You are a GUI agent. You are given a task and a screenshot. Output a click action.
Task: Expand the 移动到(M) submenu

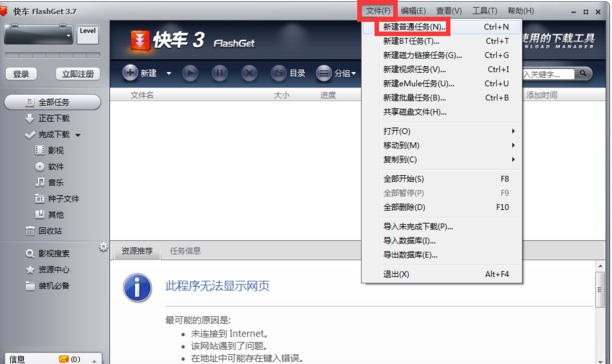[442, 146]
